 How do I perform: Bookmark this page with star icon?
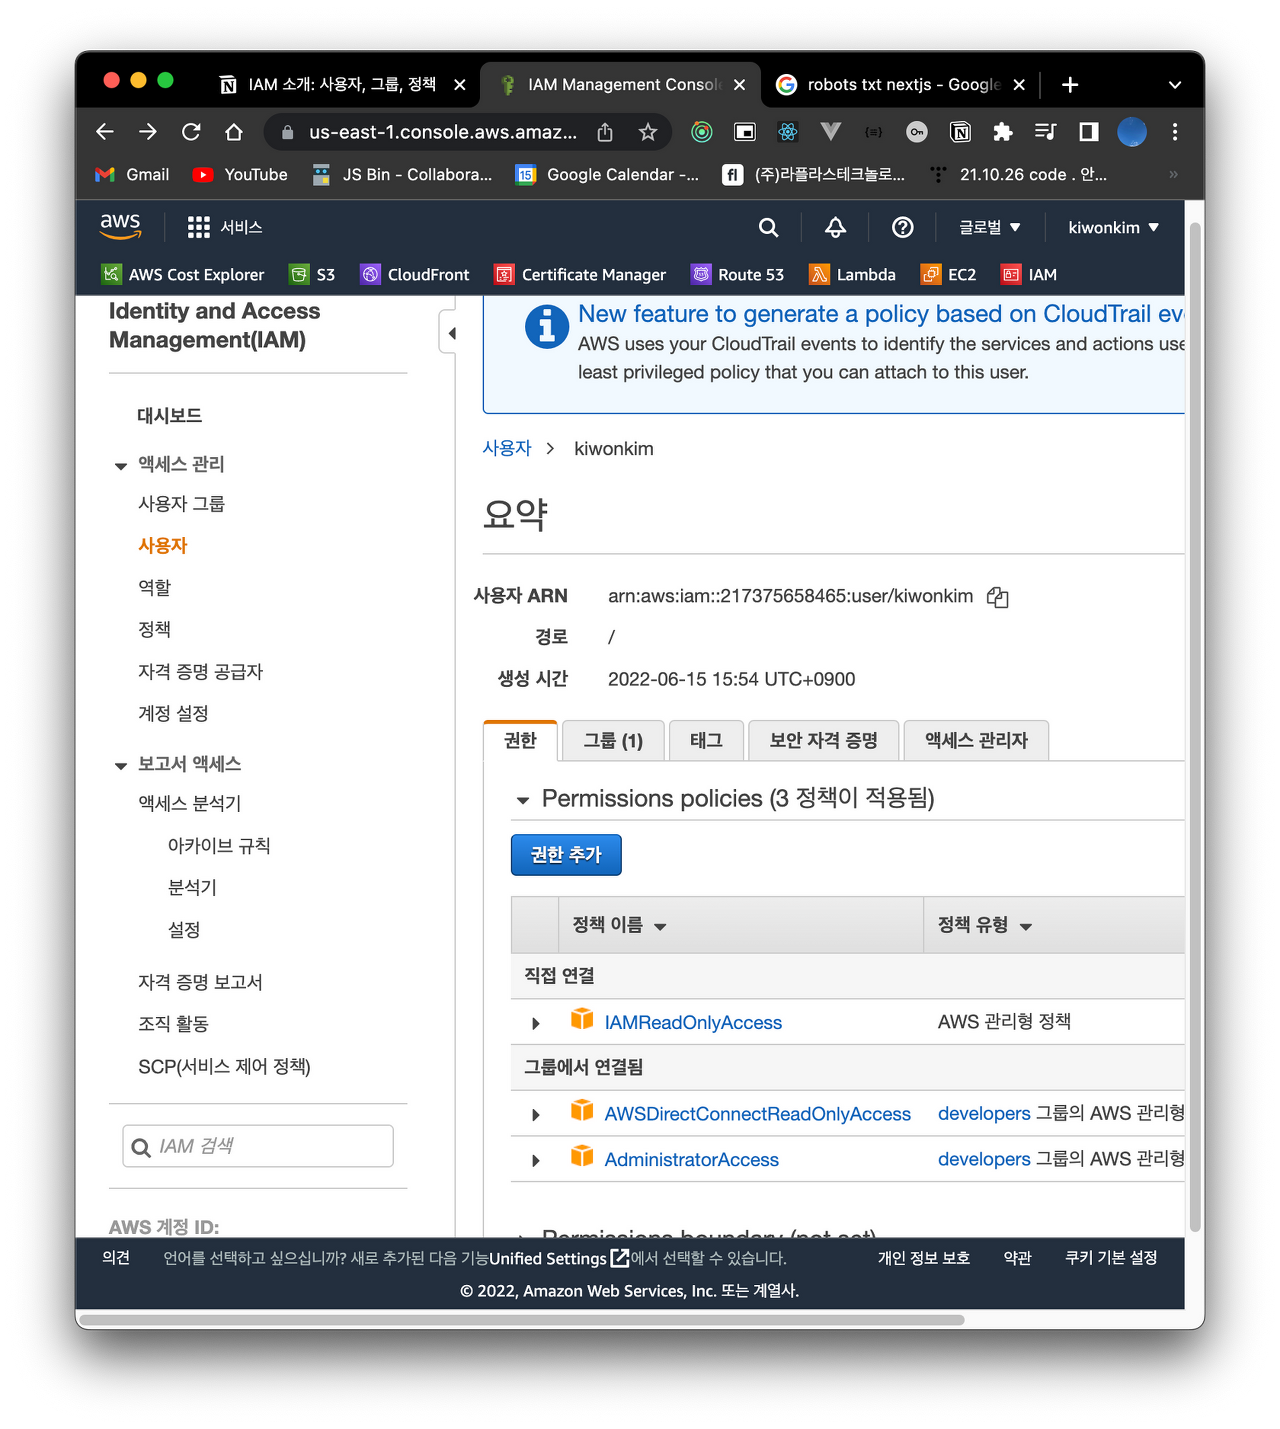[x=648, y=132]
